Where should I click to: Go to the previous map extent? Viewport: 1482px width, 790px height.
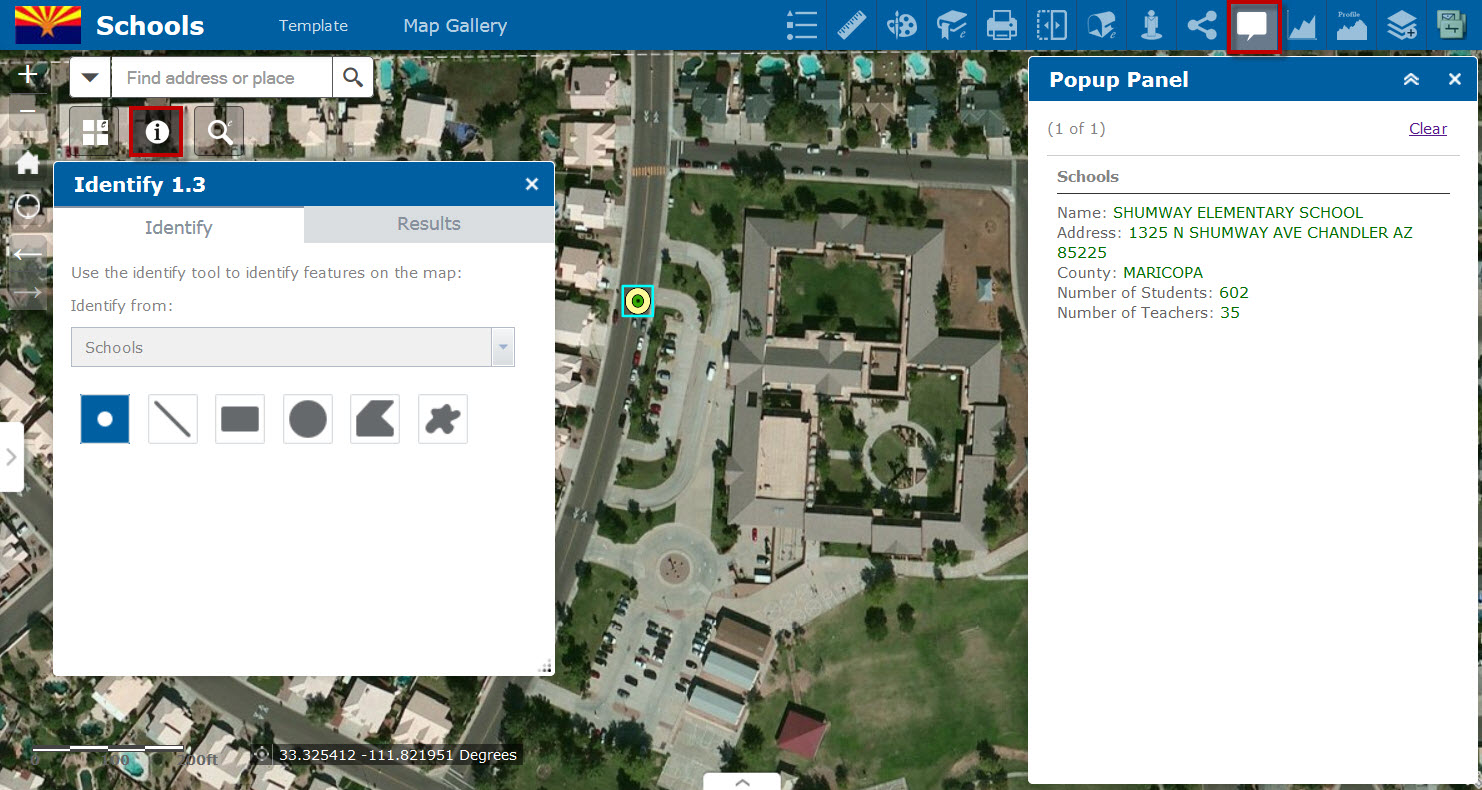coord(28,253)
